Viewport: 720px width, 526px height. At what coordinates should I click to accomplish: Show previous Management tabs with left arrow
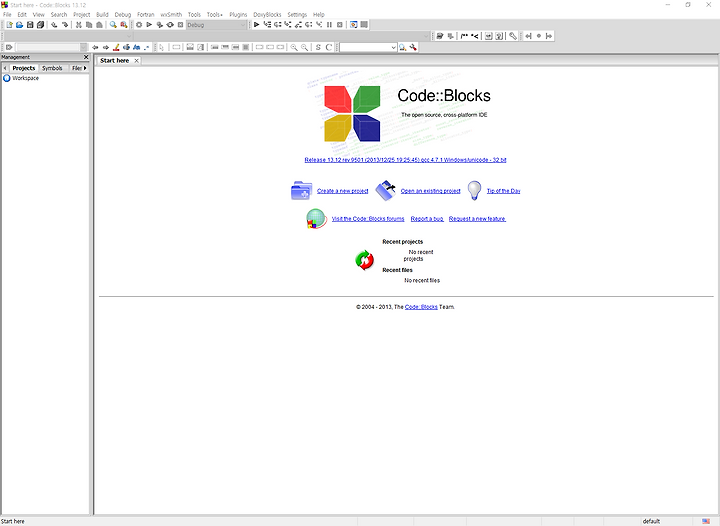(x=5, y=68)
